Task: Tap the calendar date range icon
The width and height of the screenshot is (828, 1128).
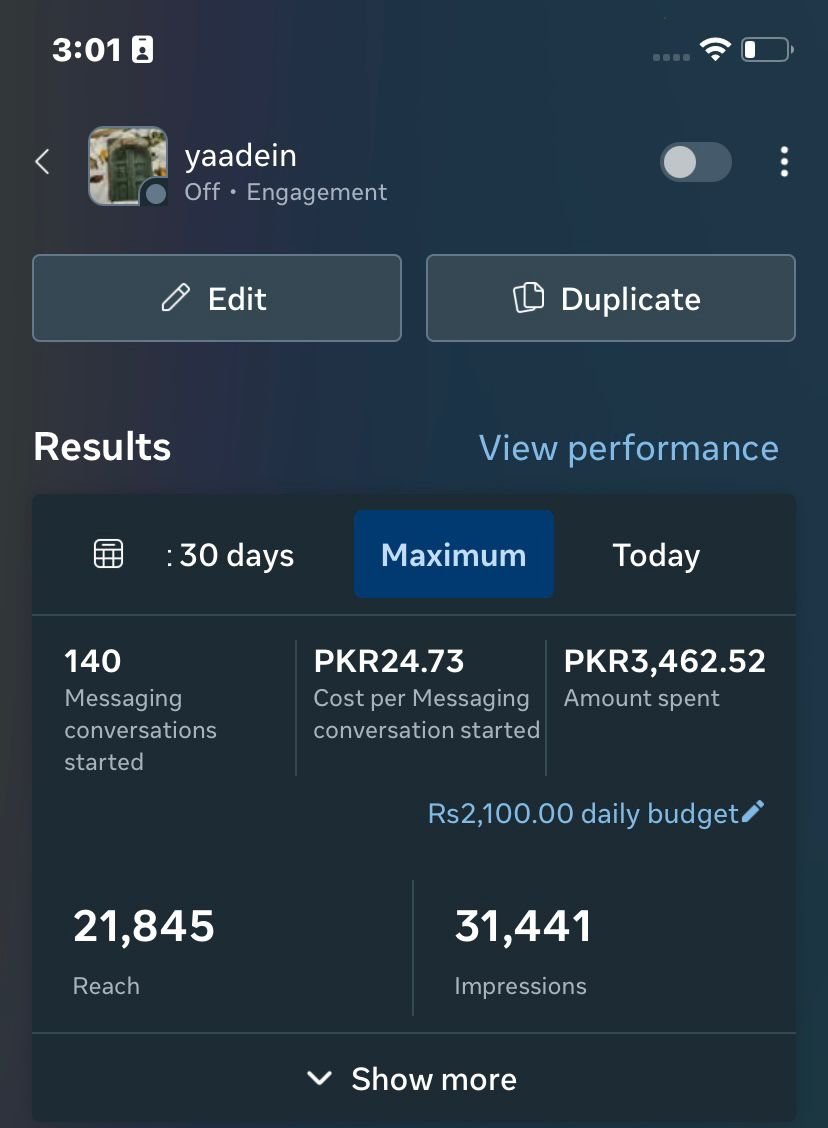Action: (108, 554)
